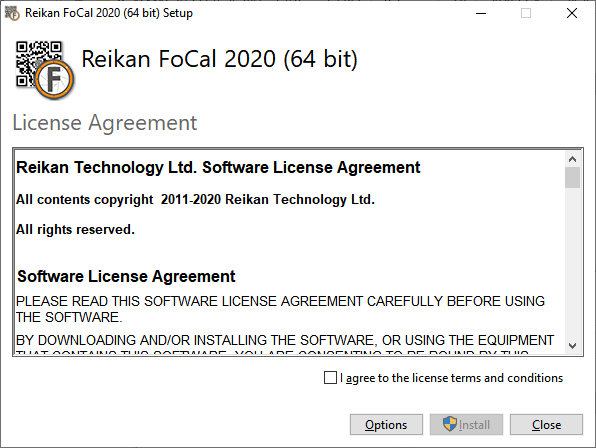
Task: Click the 'I agree to the license terms' label
Action: (x=452, y=378)
